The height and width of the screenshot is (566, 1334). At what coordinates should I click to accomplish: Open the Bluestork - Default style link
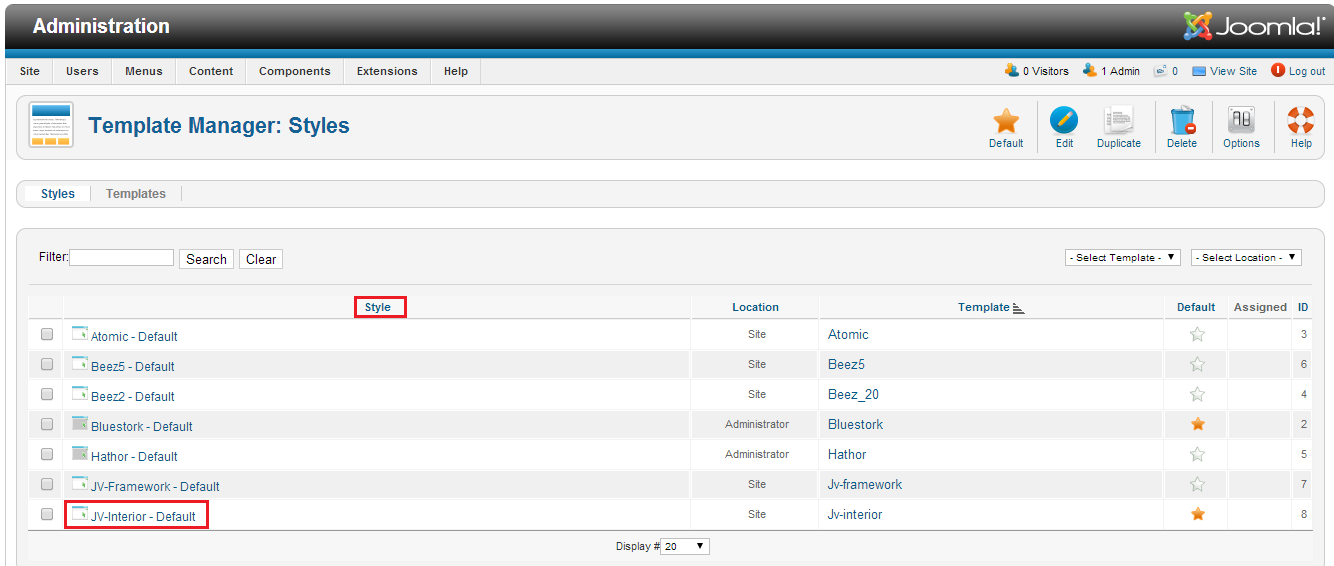tap(142, 427)
